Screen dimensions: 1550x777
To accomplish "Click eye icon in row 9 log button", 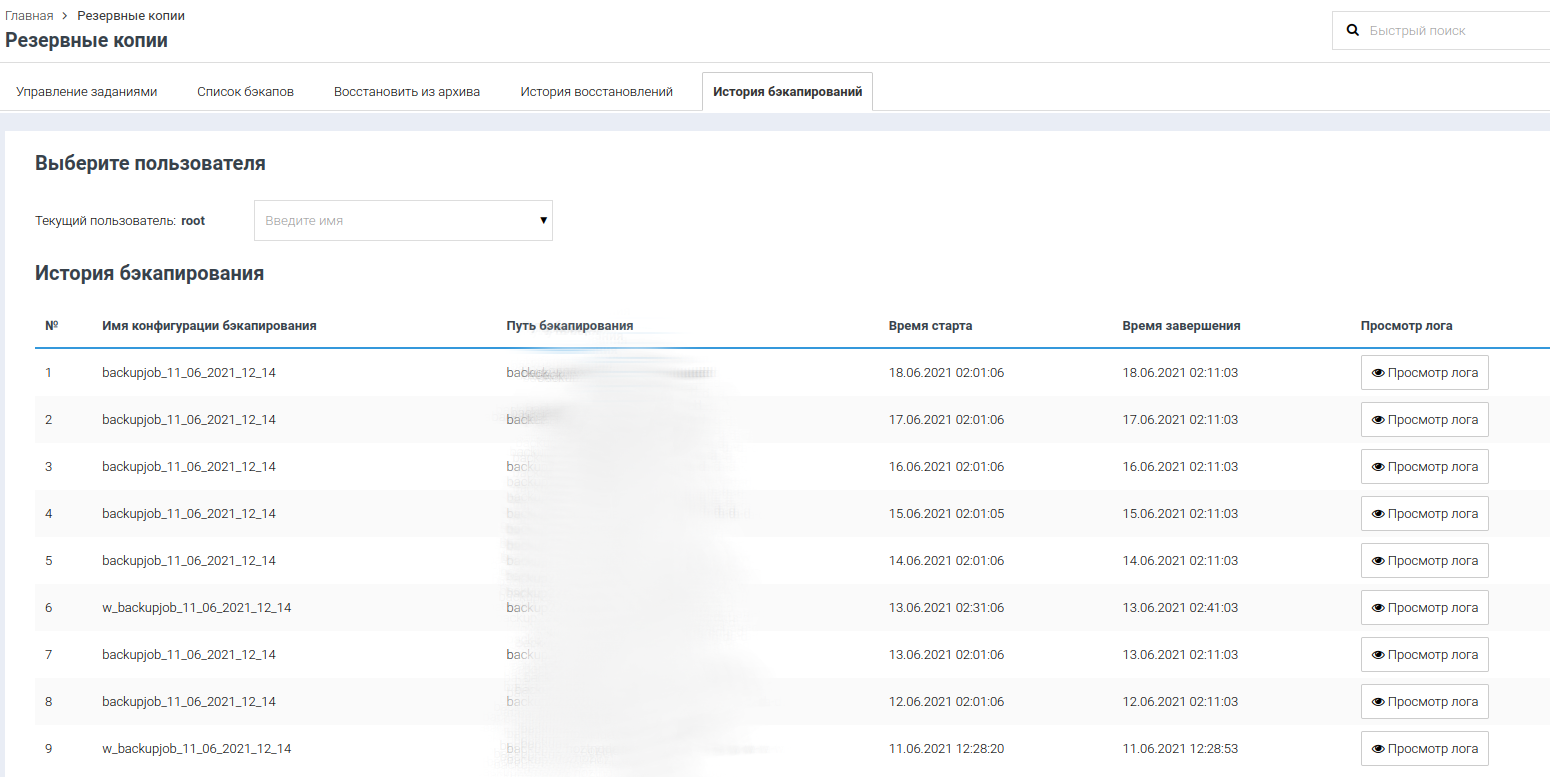I will (x=1378, y=749).
